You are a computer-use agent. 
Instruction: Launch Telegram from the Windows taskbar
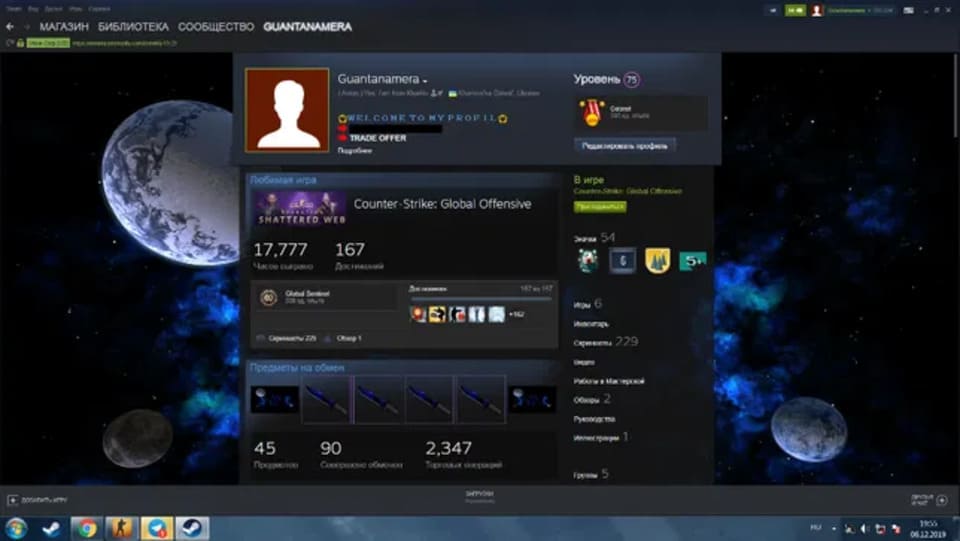click(x=156, y=528)
